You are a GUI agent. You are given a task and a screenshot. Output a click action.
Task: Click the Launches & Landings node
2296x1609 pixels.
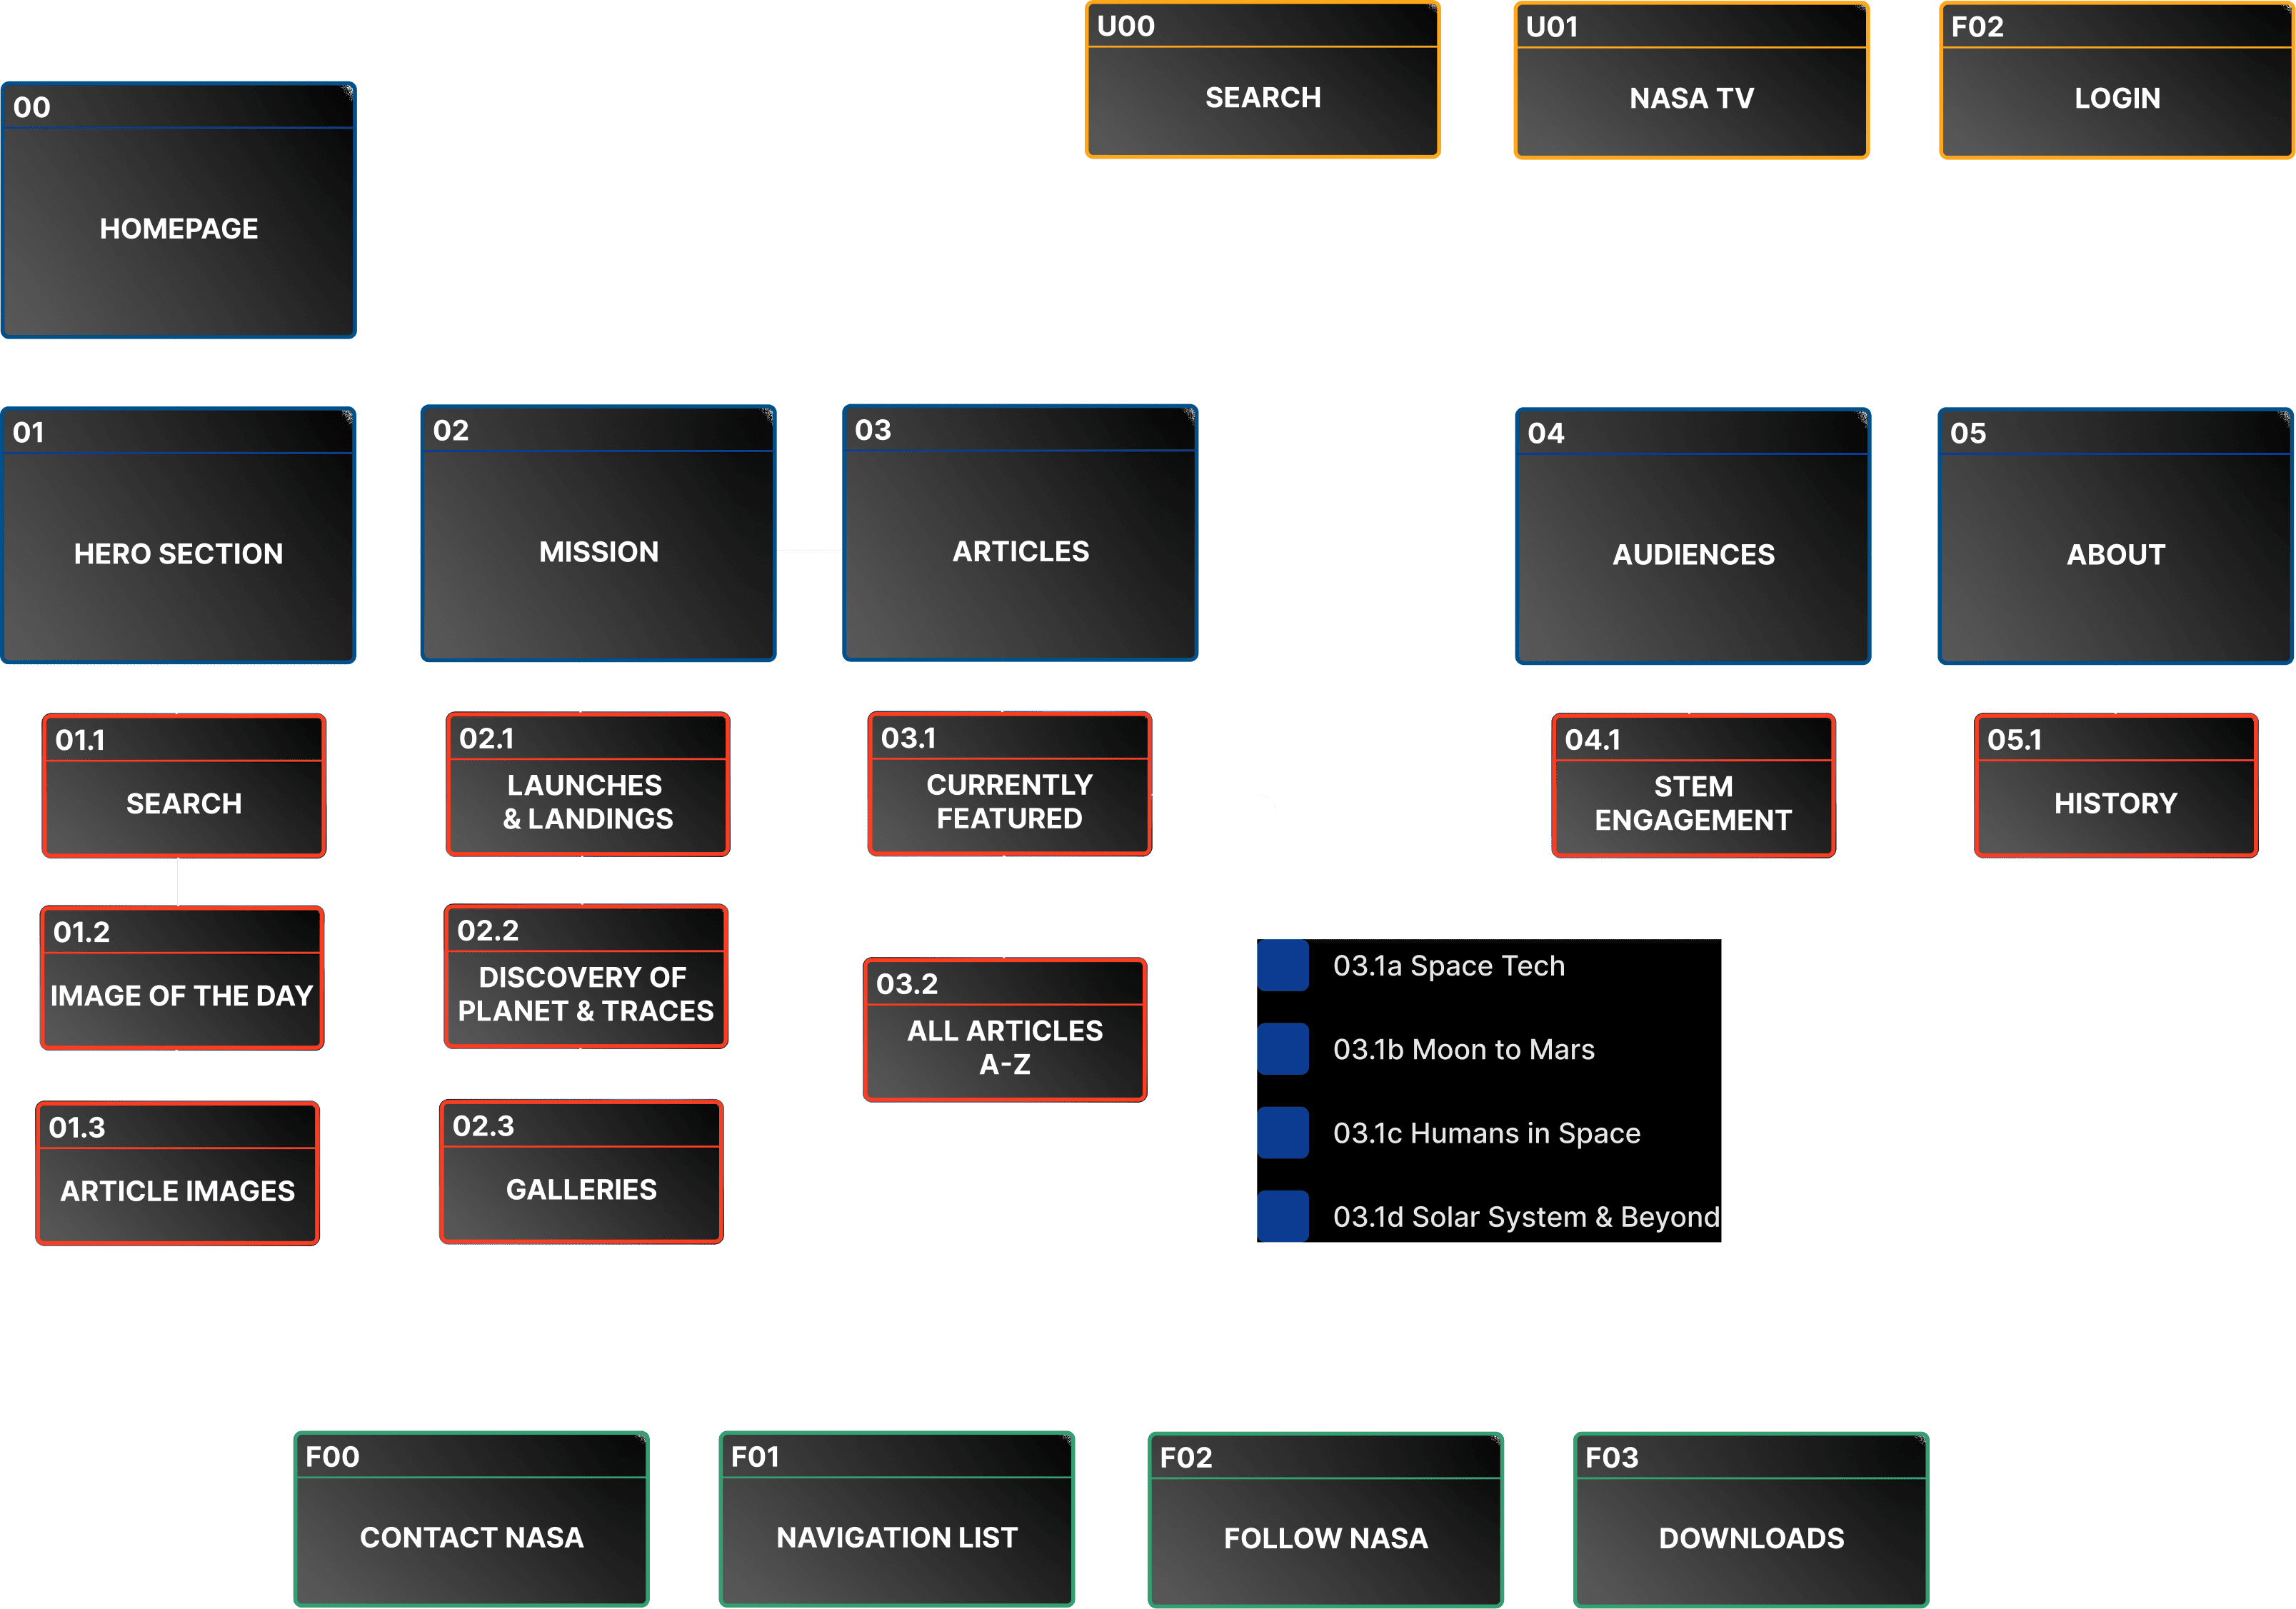587,801
